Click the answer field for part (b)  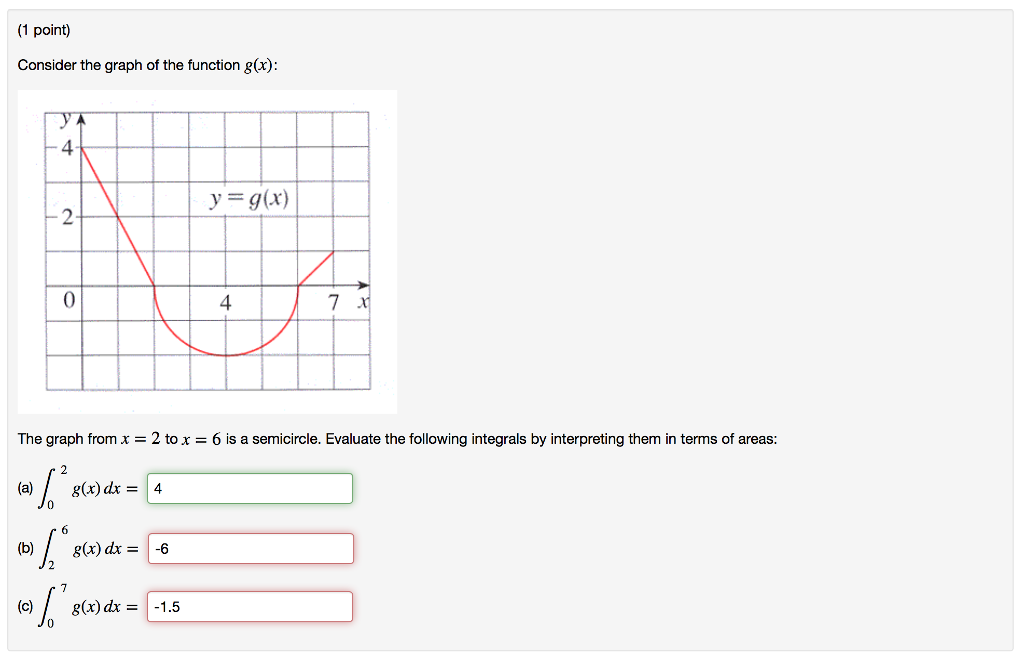(249, 548)
